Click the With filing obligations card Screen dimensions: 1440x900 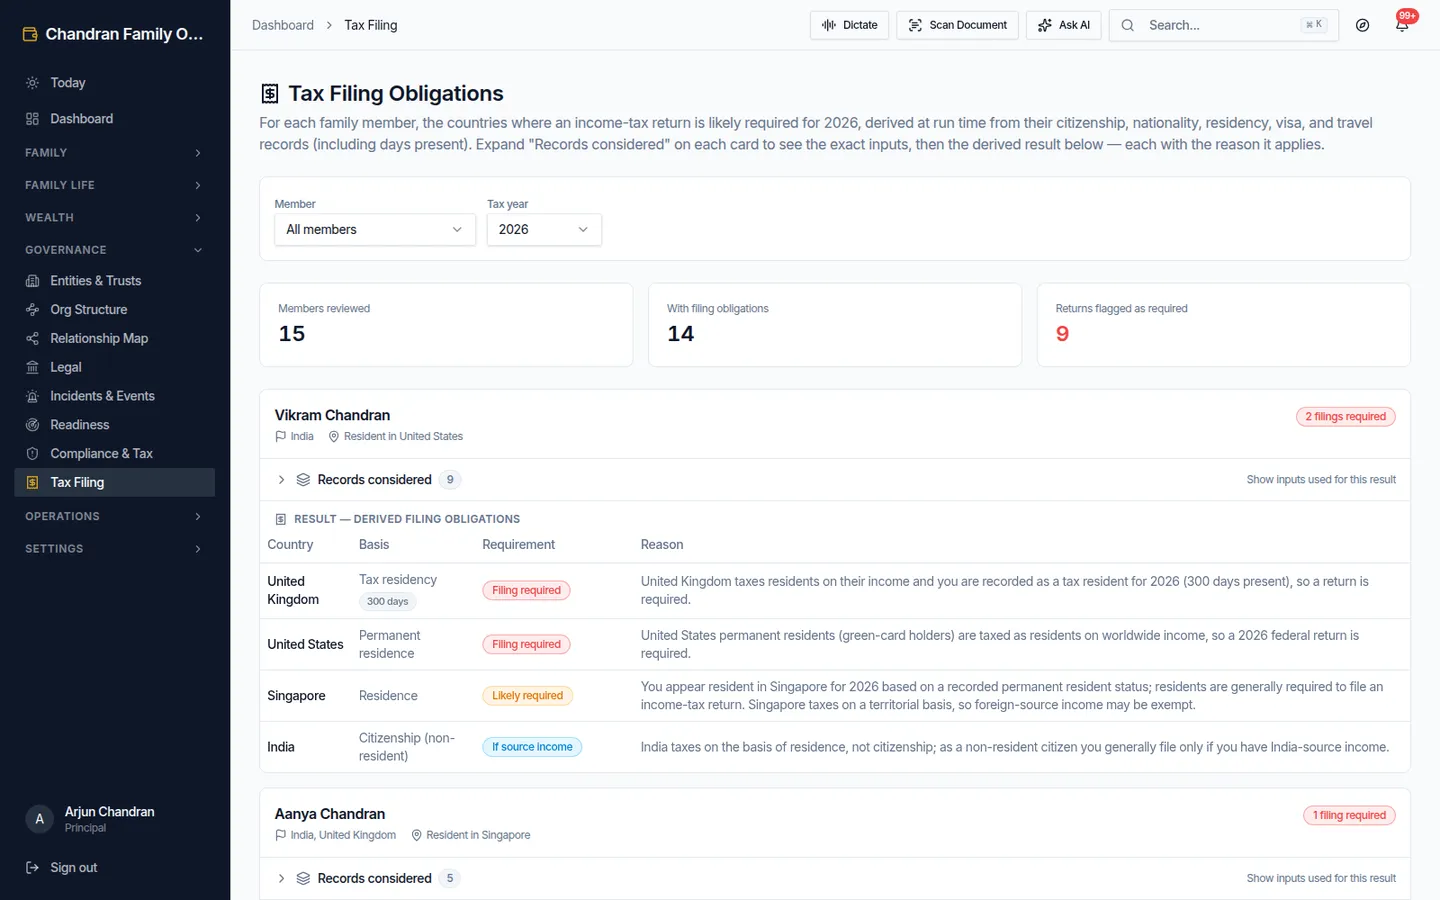click(x=835, y=325)
